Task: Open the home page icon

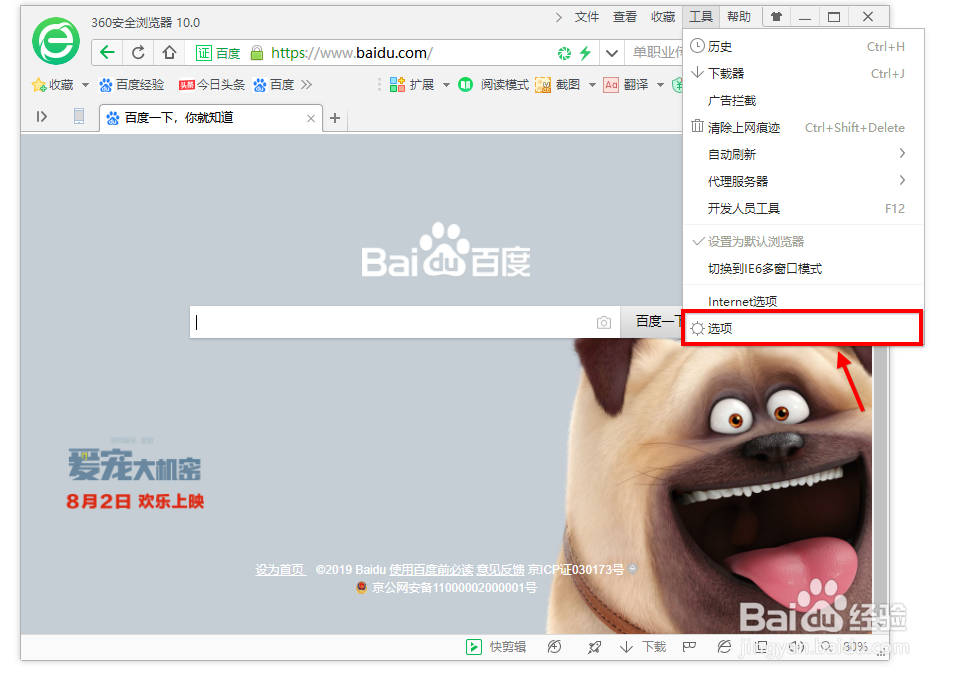Action: coord(169,53)
